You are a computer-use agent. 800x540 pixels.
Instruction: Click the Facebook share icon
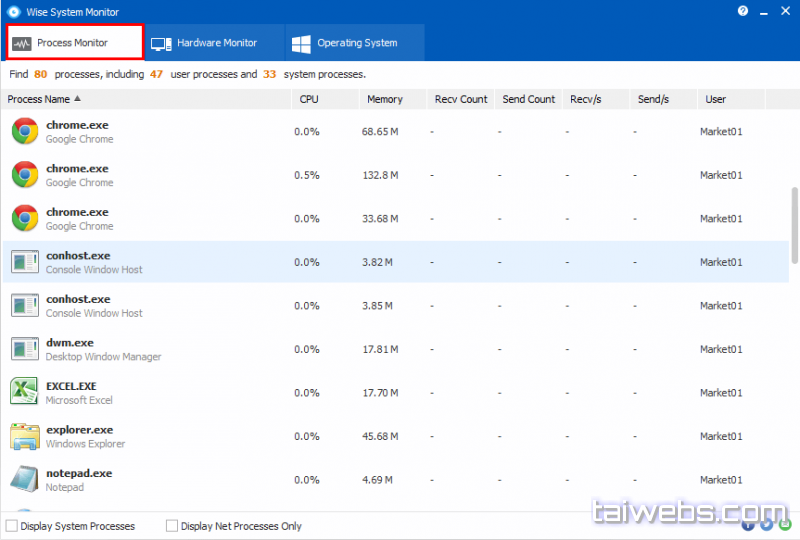click(x=749, y=523)
